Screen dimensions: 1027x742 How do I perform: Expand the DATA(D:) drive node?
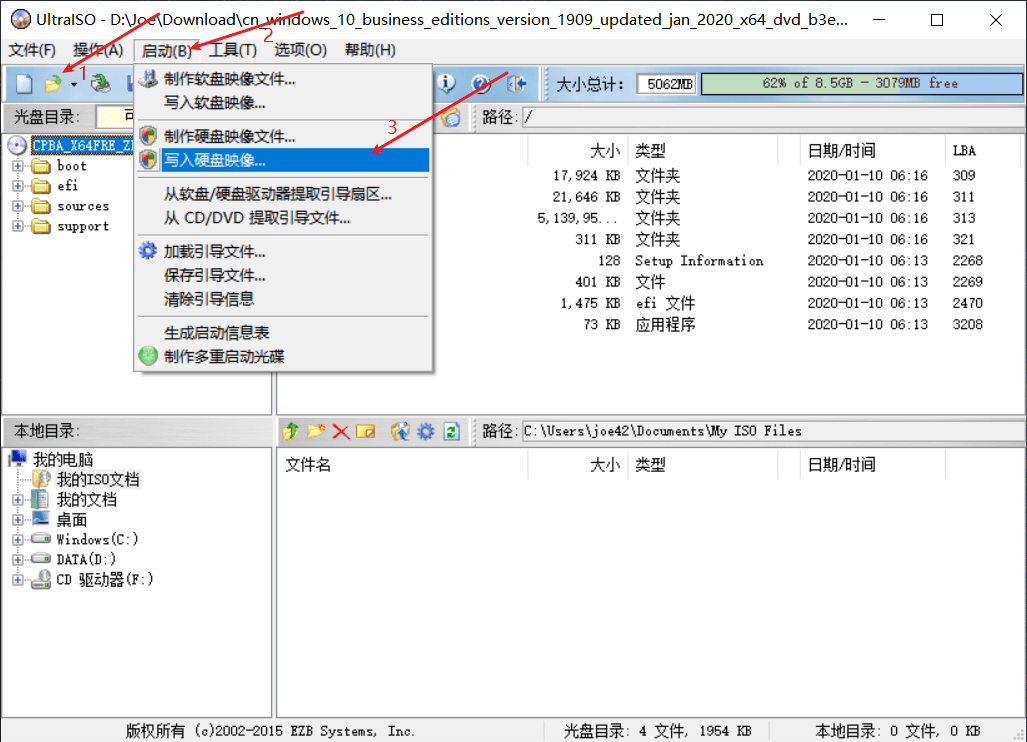point(18,560)
